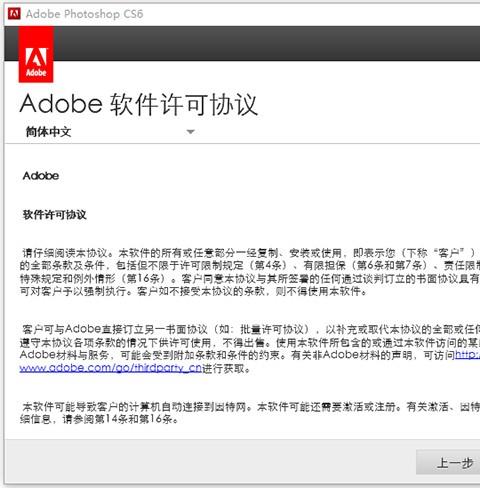Click the 'Adobe Photoshop CS6' window title
Screen dimensions: 480x488
(x=85, y=14)
